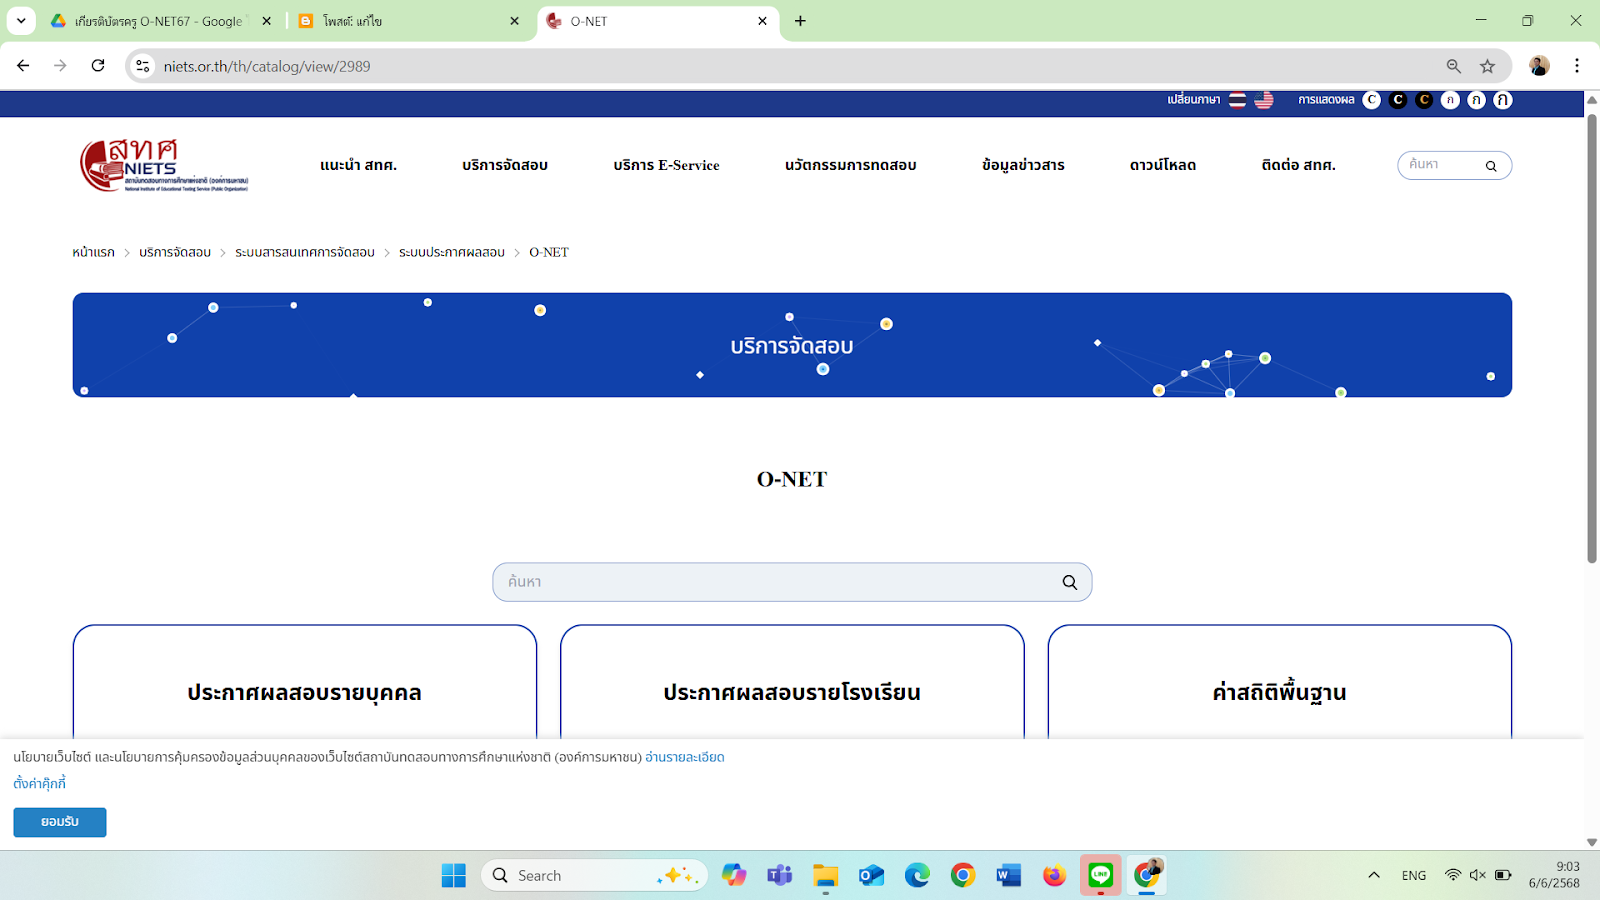Reload the current page

(98, 66)
